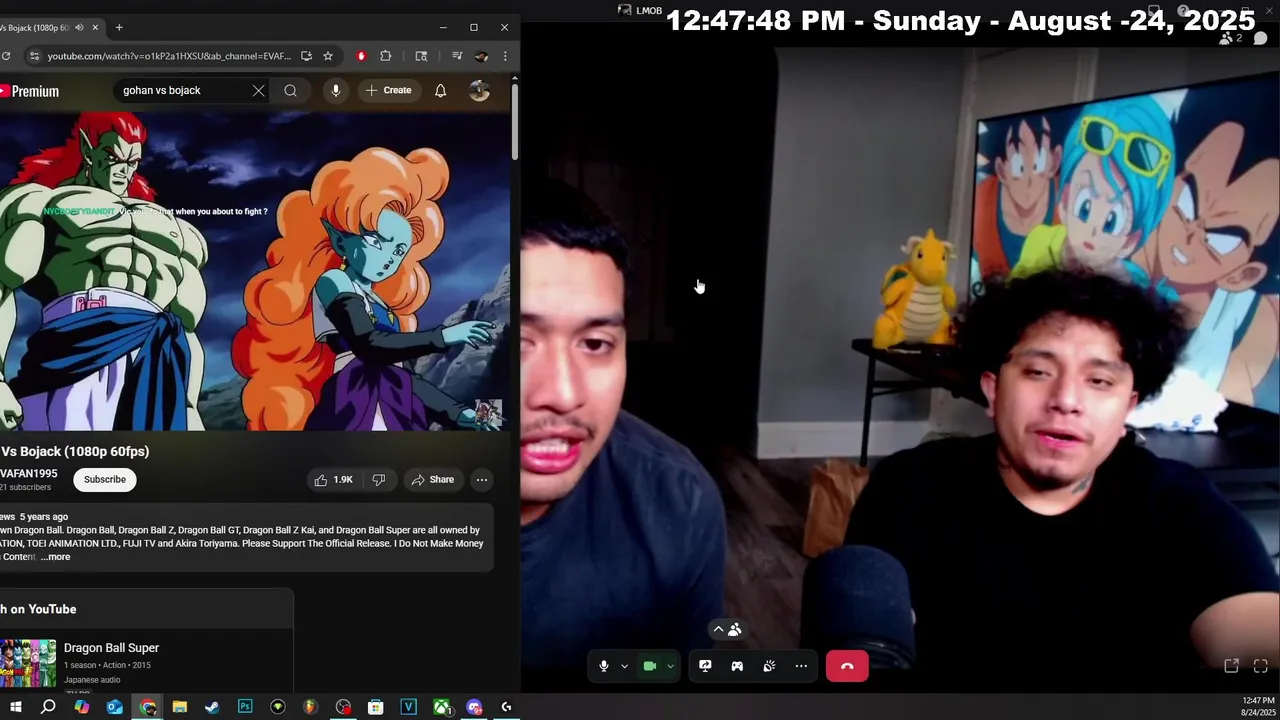1280x720 pixels.
Task: Enter fullscreen in the call window
Action: (1260, 666)
